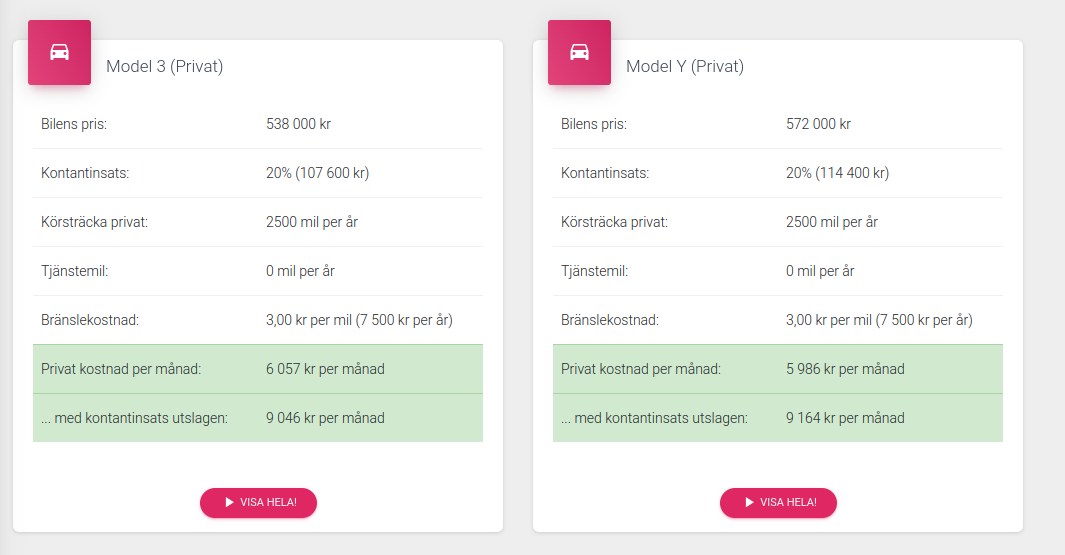
Task: Select "Bränslekostnad:" label in Model Y card
Action: pyautogui.click(x=609, y=321)
